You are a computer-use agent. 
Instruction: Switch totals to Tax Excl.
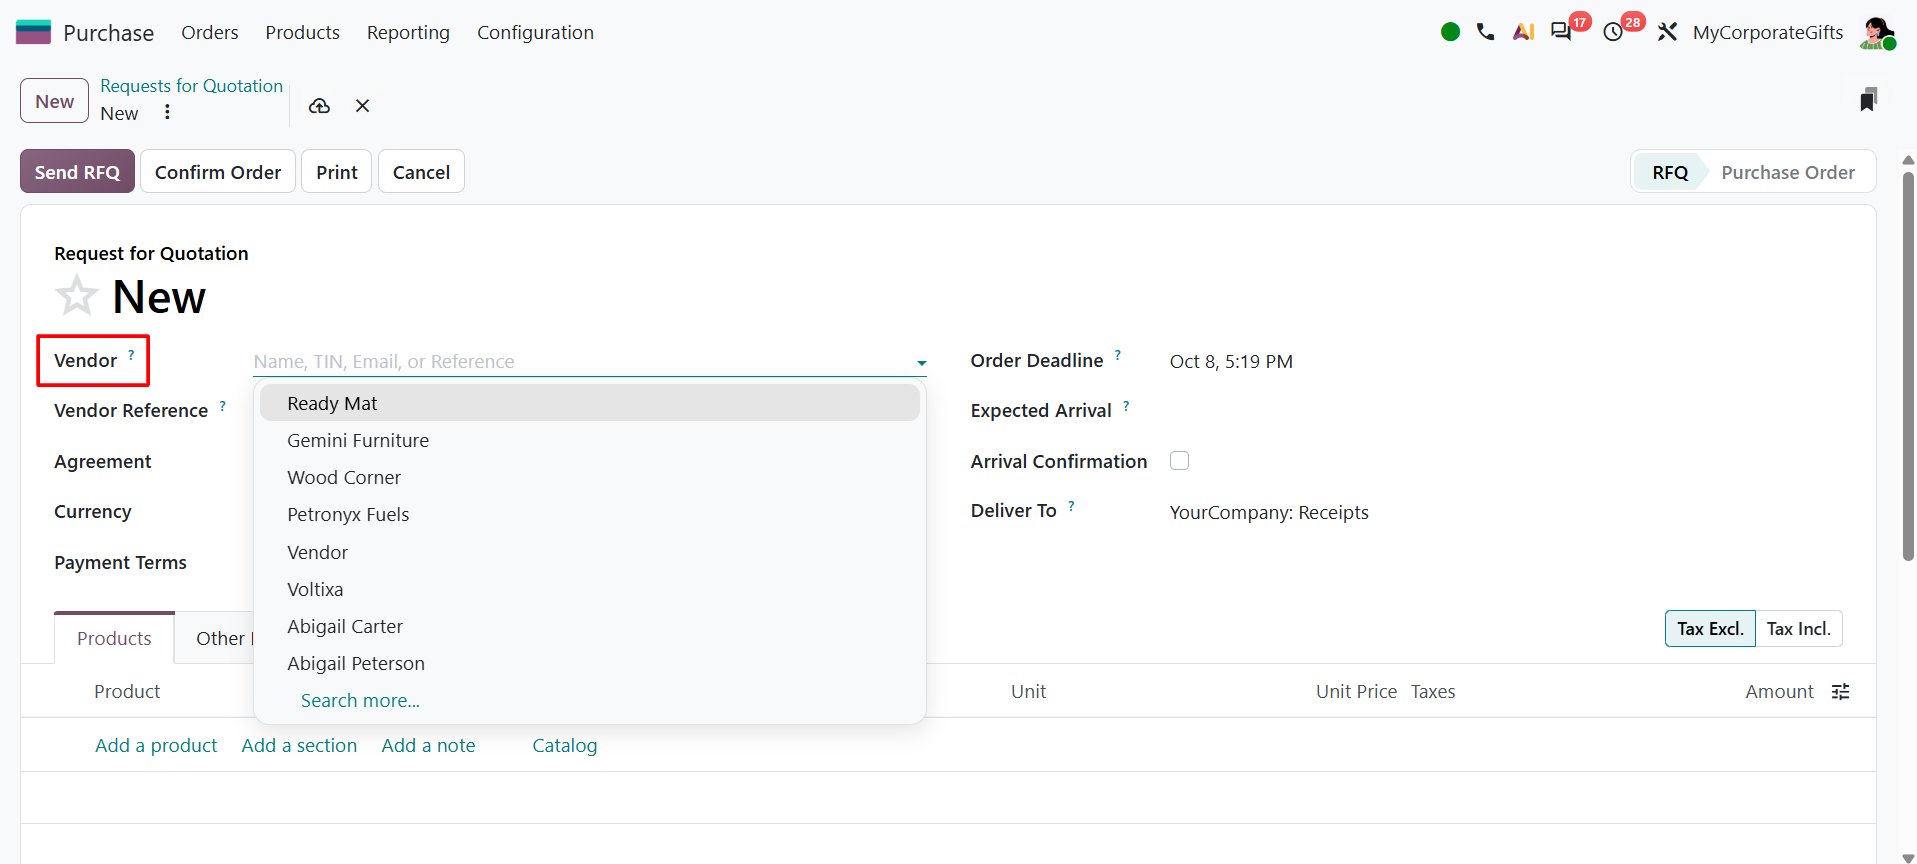[1710, 629]
